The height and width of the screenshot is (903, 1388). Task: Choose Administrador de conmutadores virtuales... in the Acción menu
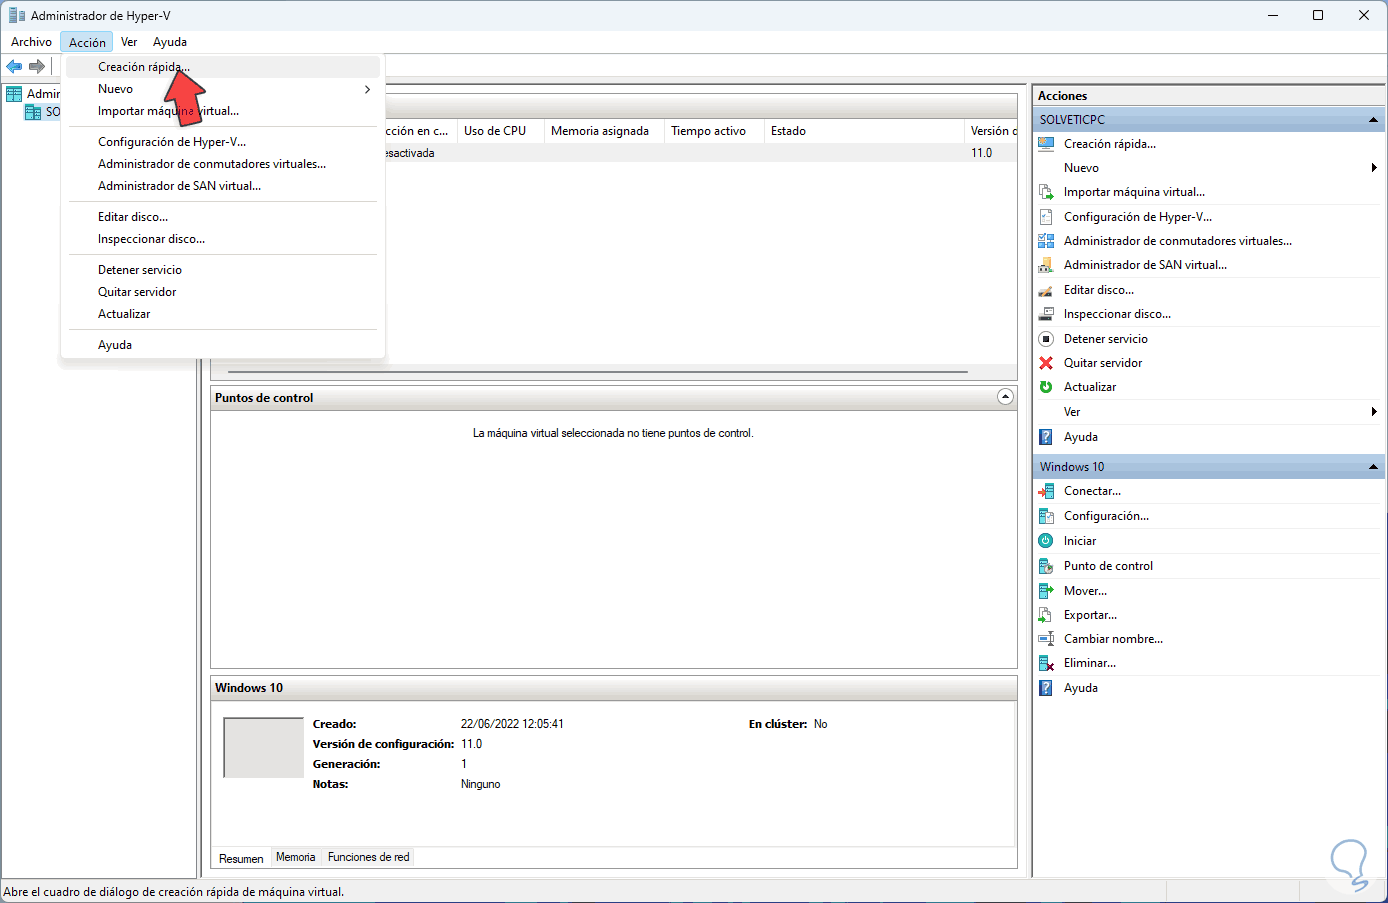click(223, 164)
